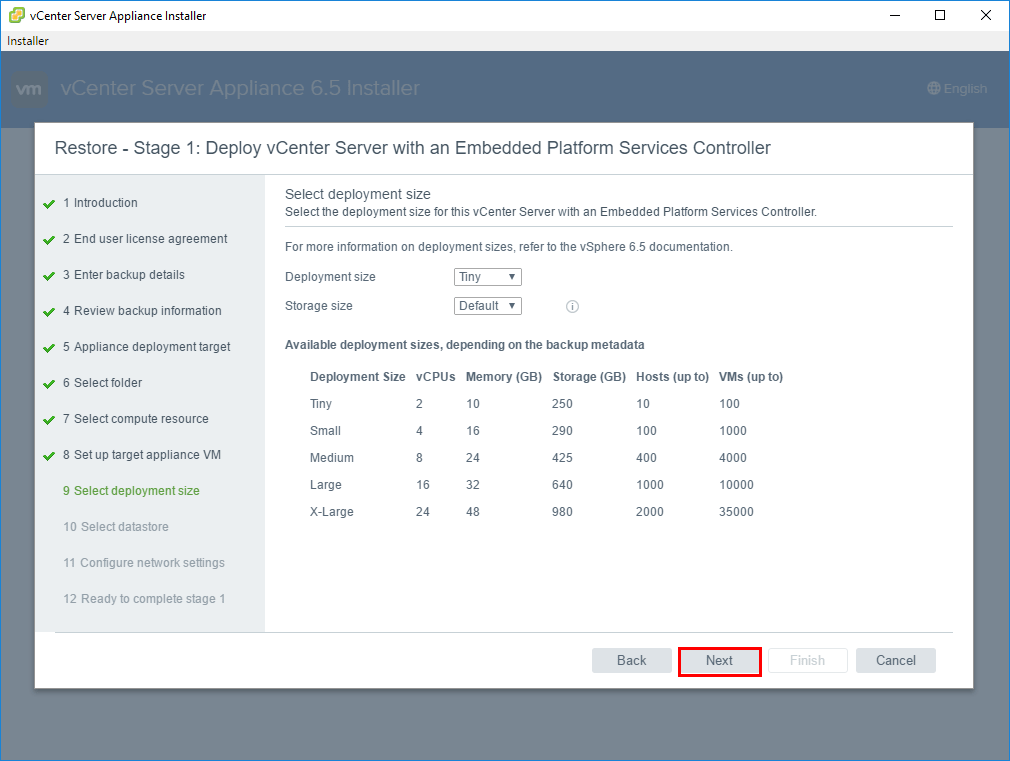Click the green checkmark beside Select folder
This screenshot has width=1010, height=761.
pyautogui.click(x=49, y=385)
